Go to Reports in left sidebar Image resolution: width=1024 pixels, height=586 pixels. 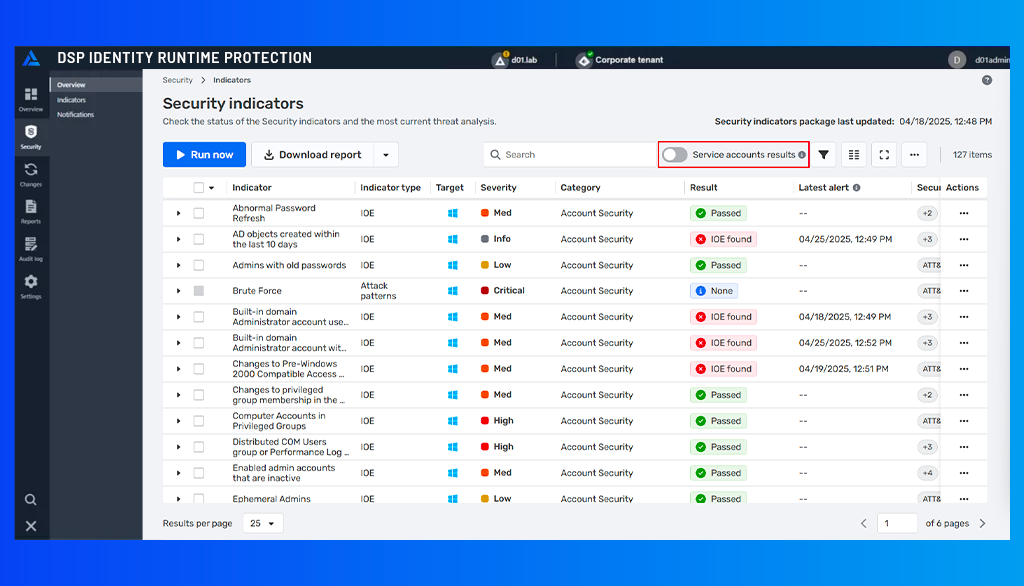(x=31, y=211)
